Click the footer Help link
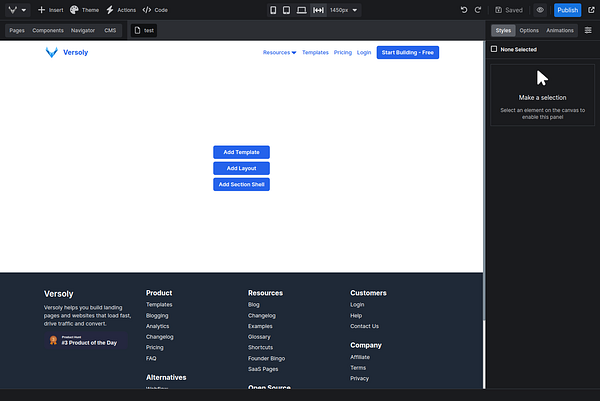 [356, 316]
